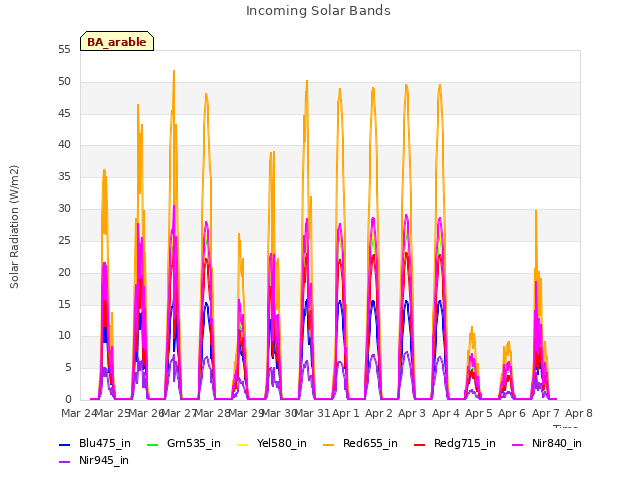
Task: Click the 40 y-axis tick label
Action: [64, 144]
